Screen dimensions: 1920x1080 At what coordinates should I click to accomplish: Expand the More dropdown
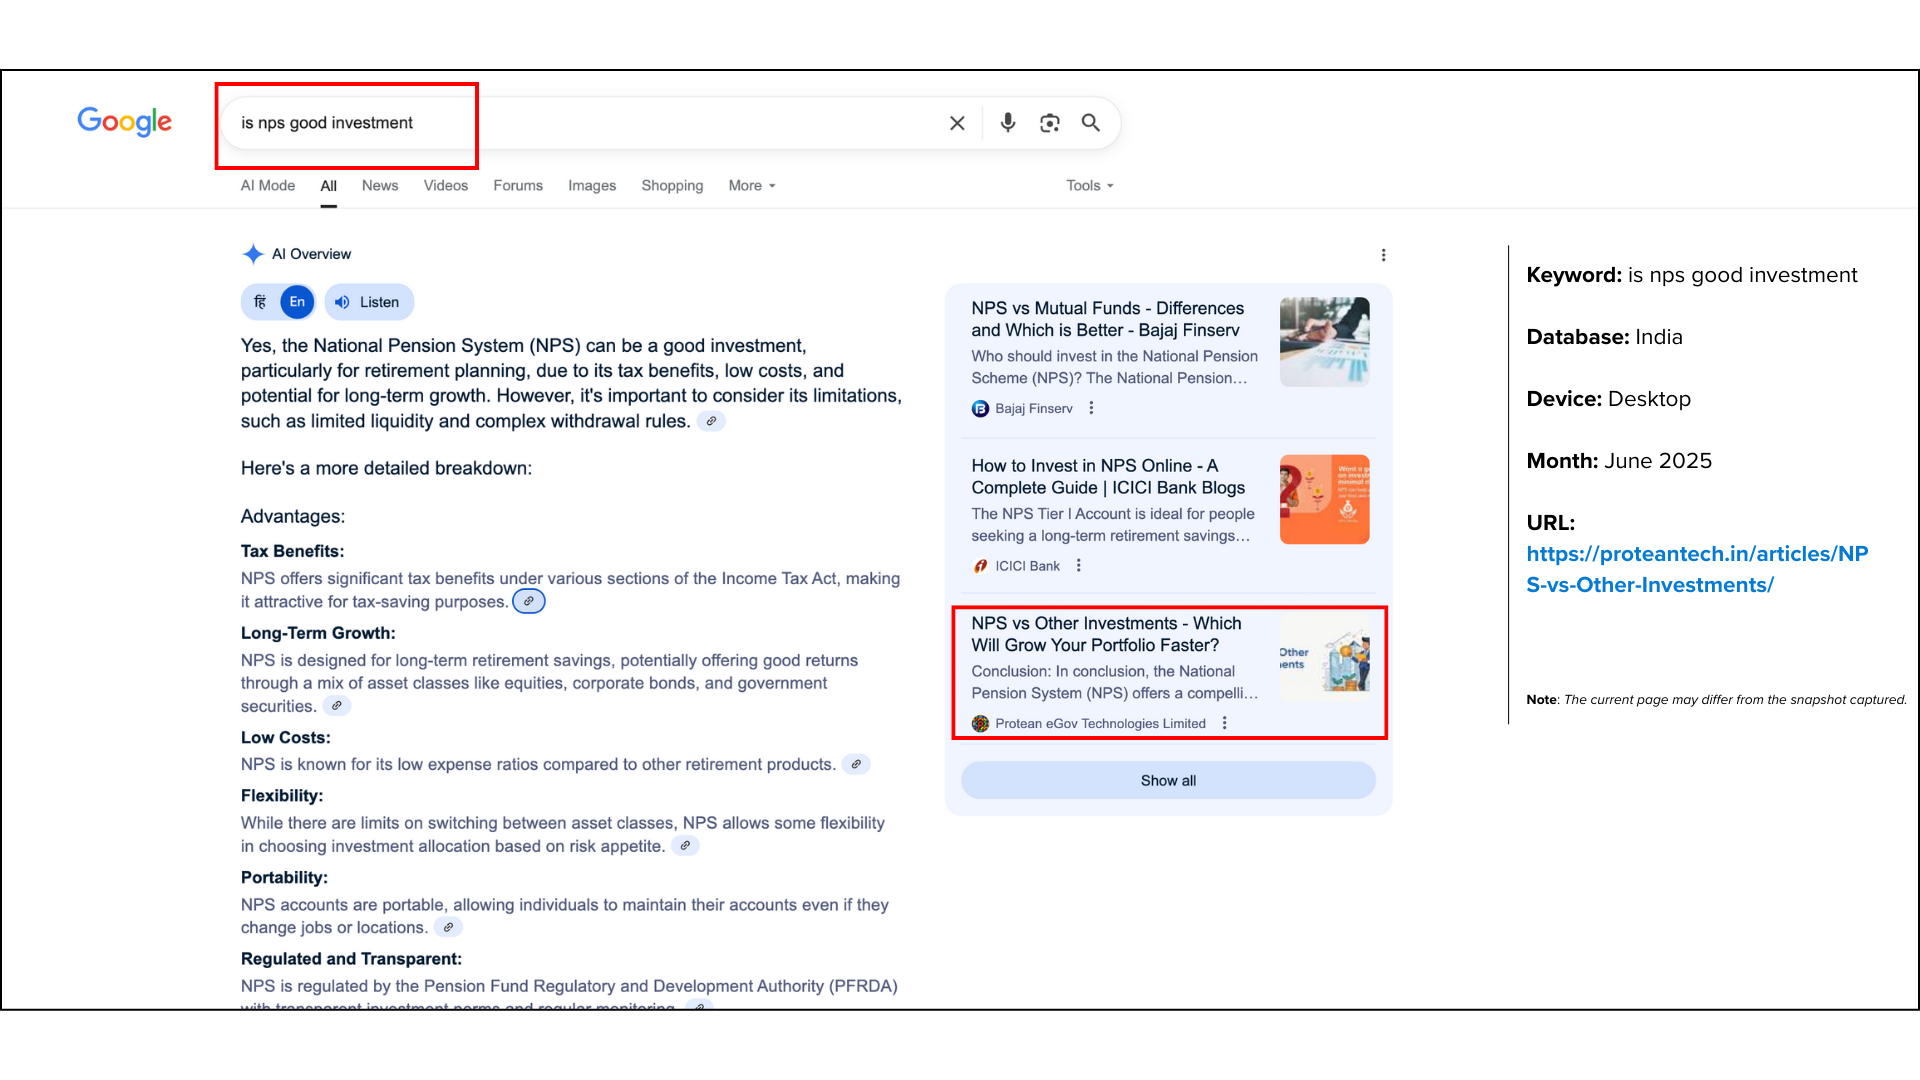tap(752, 186)
